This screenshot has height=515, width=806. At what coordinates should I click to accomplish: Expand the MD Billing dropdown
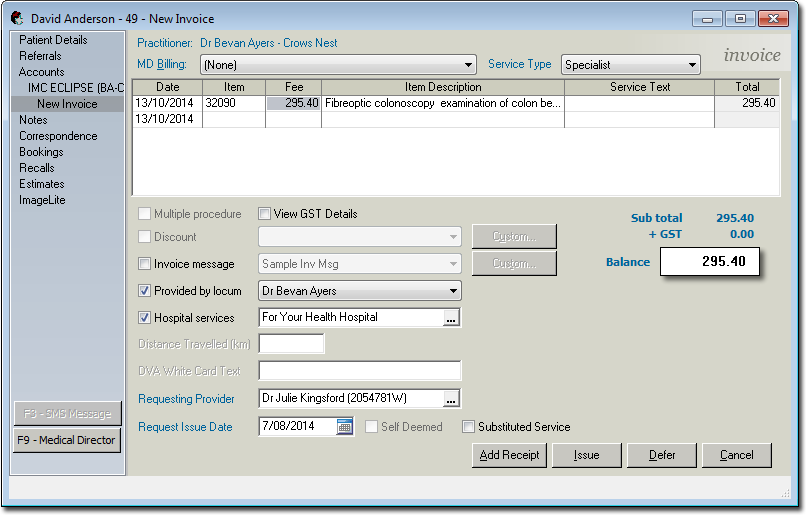[468, 65]
